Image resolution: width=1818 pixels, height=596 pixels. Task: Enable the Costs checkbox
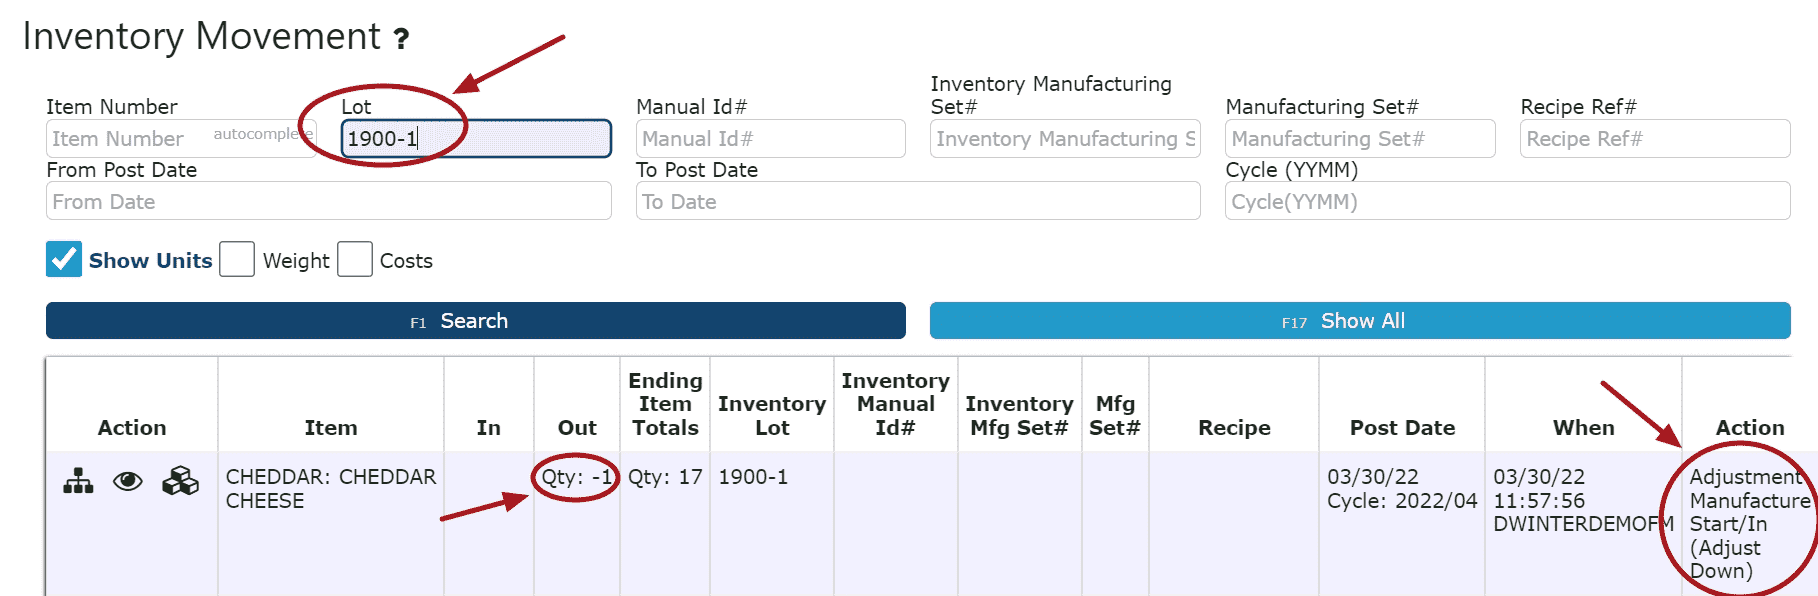pyautogui.click(x=355, y=259)
